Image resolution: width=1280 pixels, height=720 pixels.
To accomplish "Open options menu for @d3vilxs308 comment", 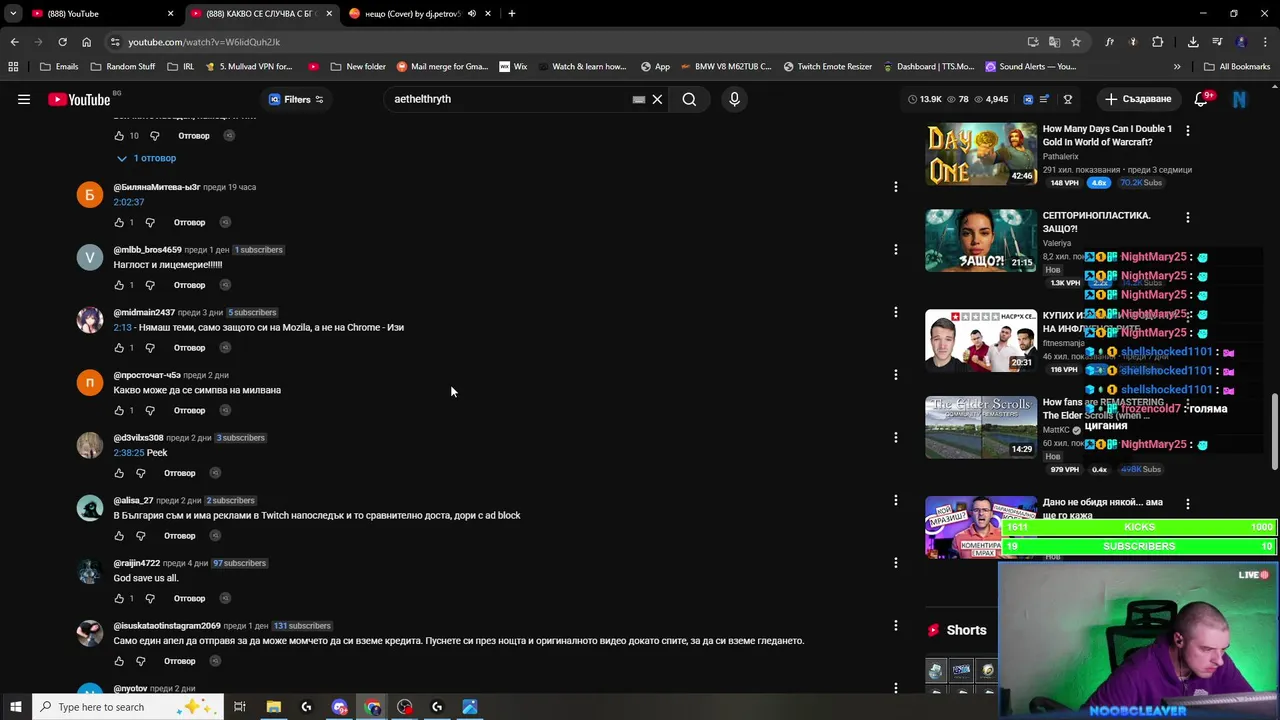I will click(895, 437).
